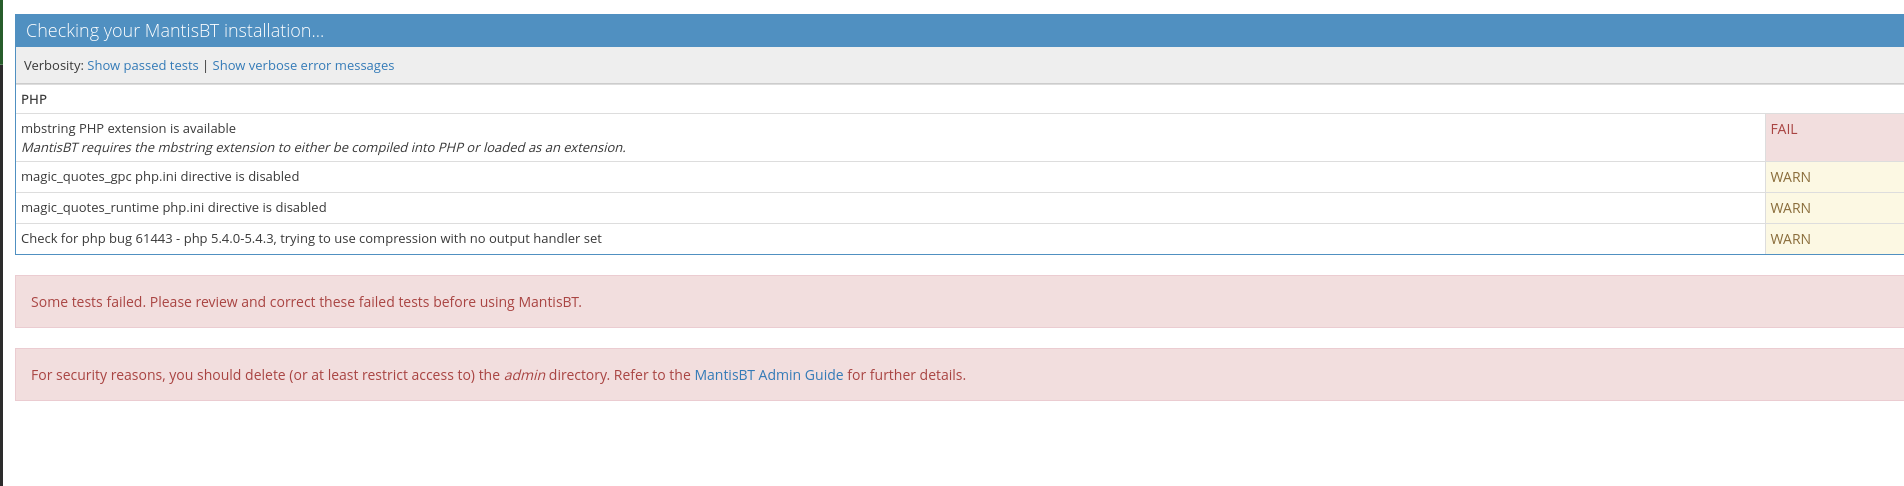Click the FAIL status cell for mbstring
The image size is (1904, 486).
point(1834,138)
